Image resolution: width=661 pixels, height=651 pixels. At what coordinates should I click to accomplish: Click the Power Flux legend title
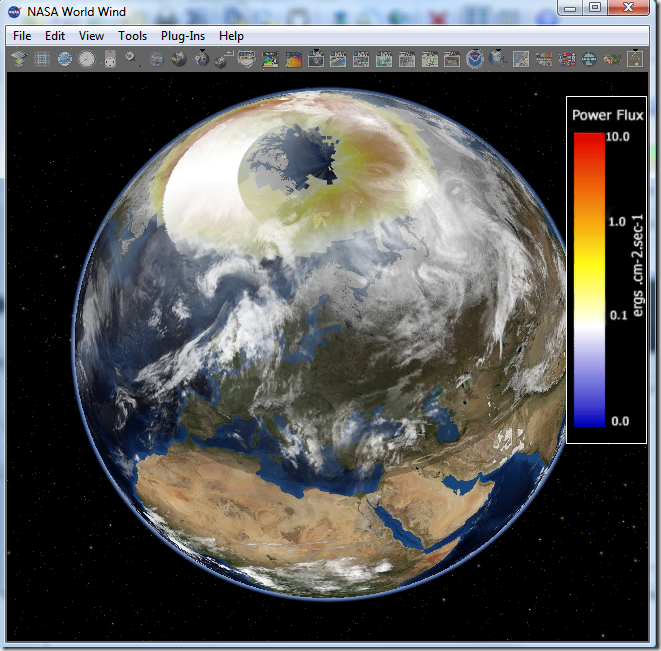[x=607, y=115]
